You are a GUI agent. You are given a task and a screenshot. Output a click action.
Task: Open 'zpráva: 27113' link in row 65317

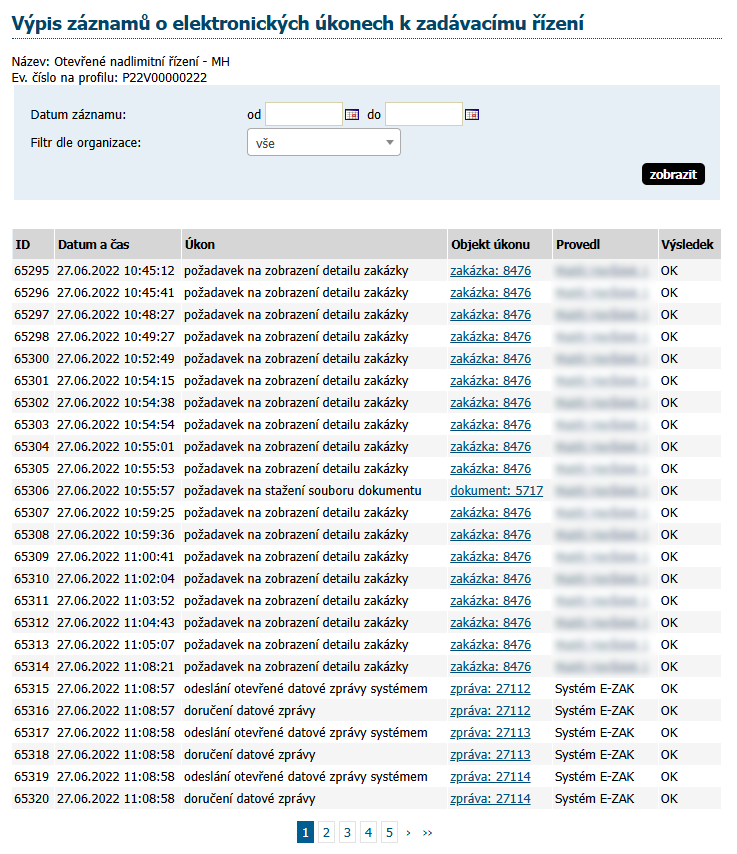[x=490, y=733]
